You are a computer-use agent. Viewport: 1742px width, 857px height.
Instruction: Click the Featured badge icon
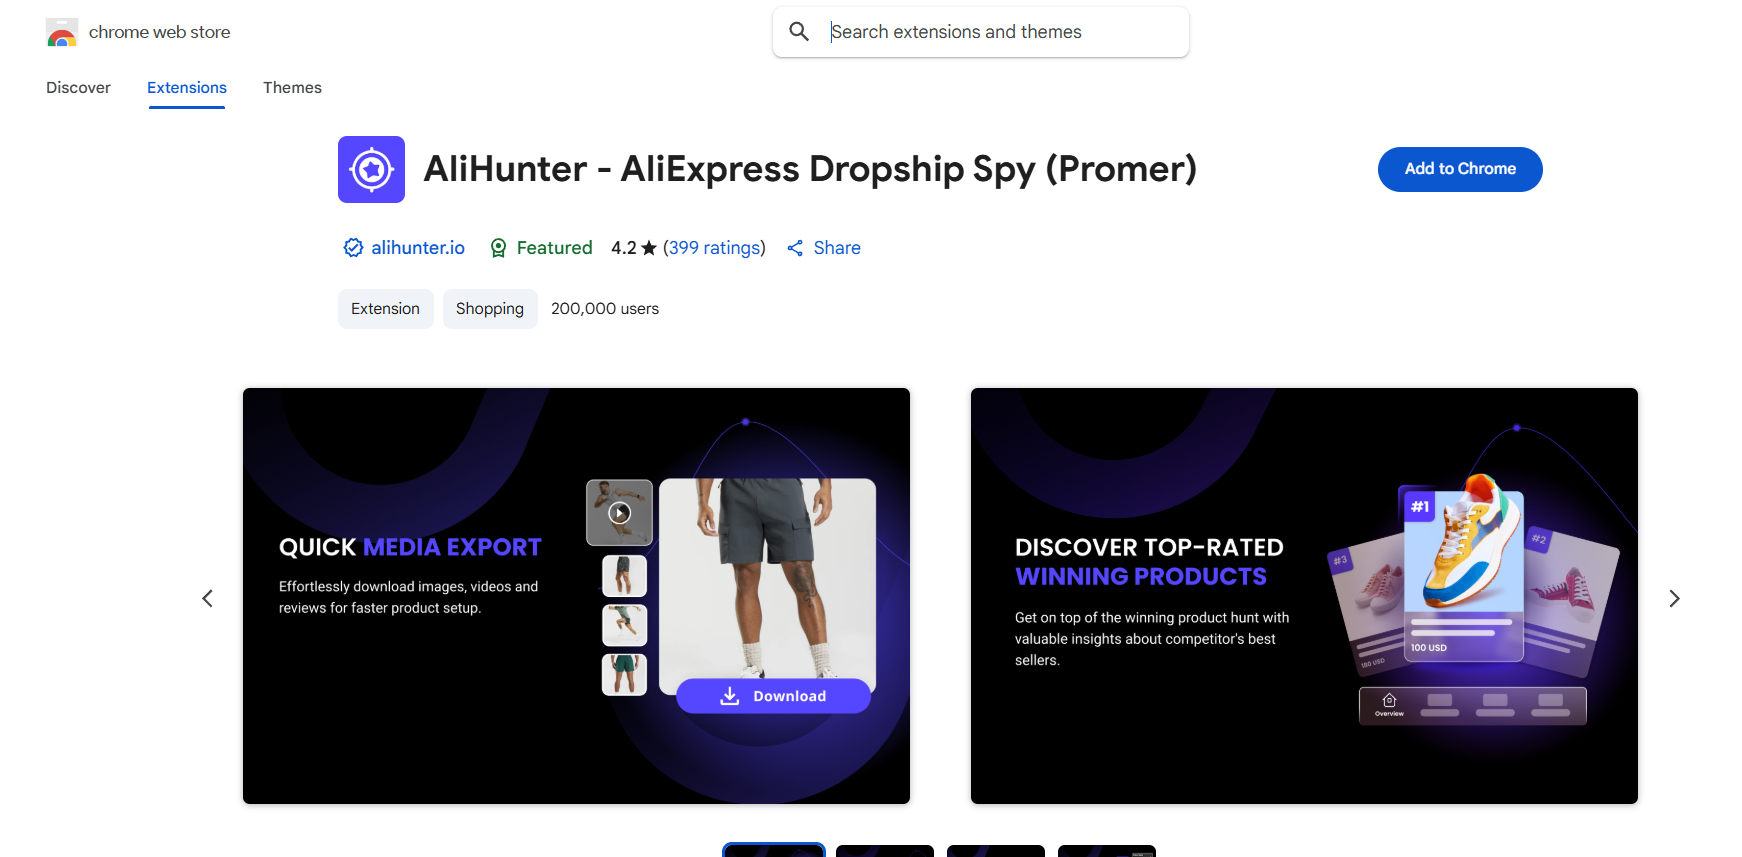pos(498,248)
